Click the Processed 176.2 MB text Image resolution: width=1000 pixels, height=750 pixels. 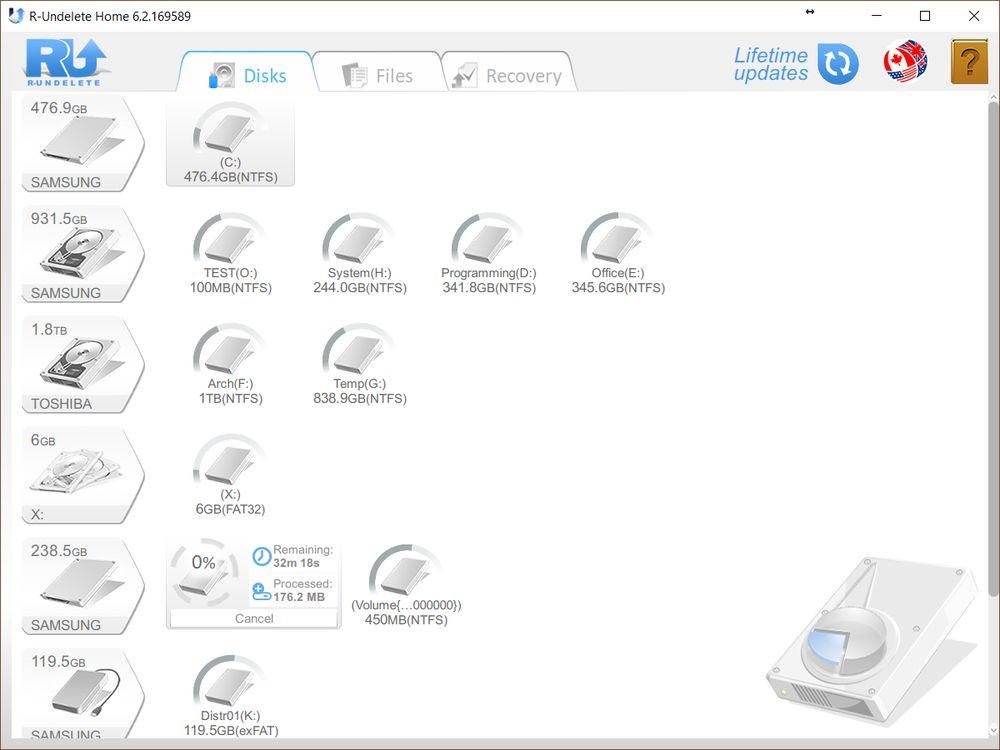tap(303, 591)
